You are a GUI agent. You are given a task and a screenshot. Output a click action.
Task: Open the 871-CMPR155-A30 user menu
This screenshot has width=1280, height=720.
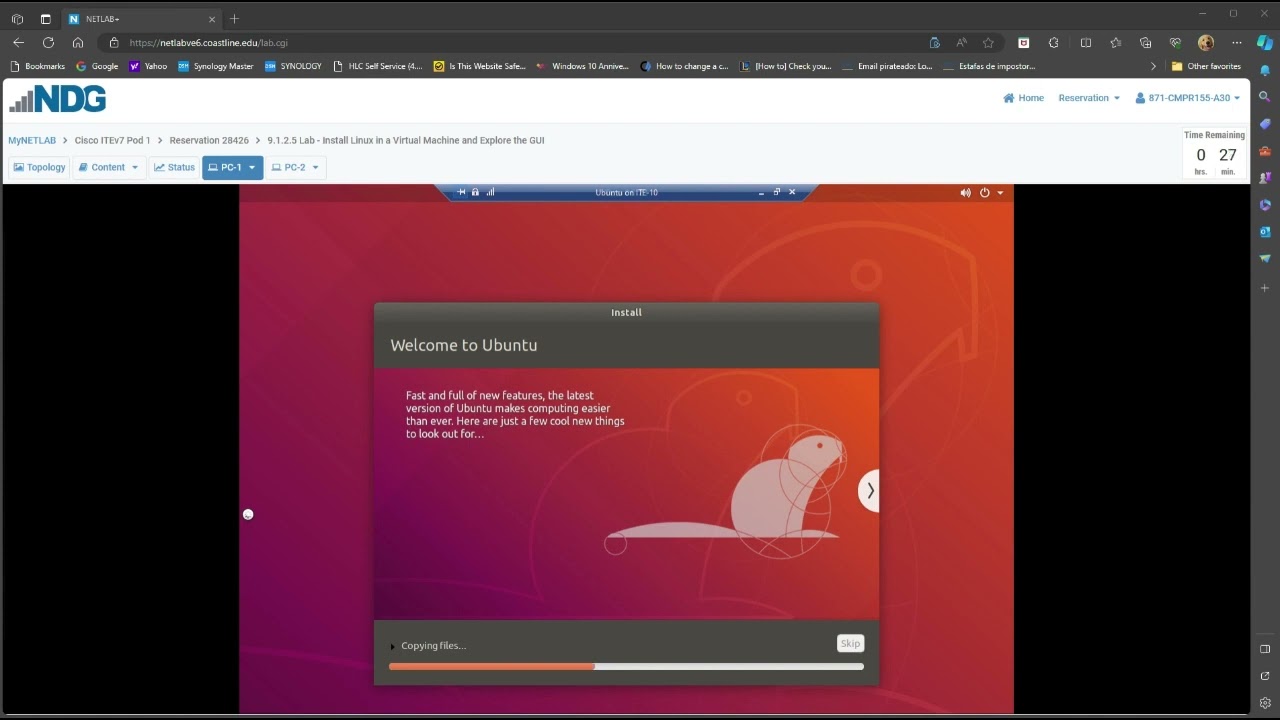(1187, 98)
